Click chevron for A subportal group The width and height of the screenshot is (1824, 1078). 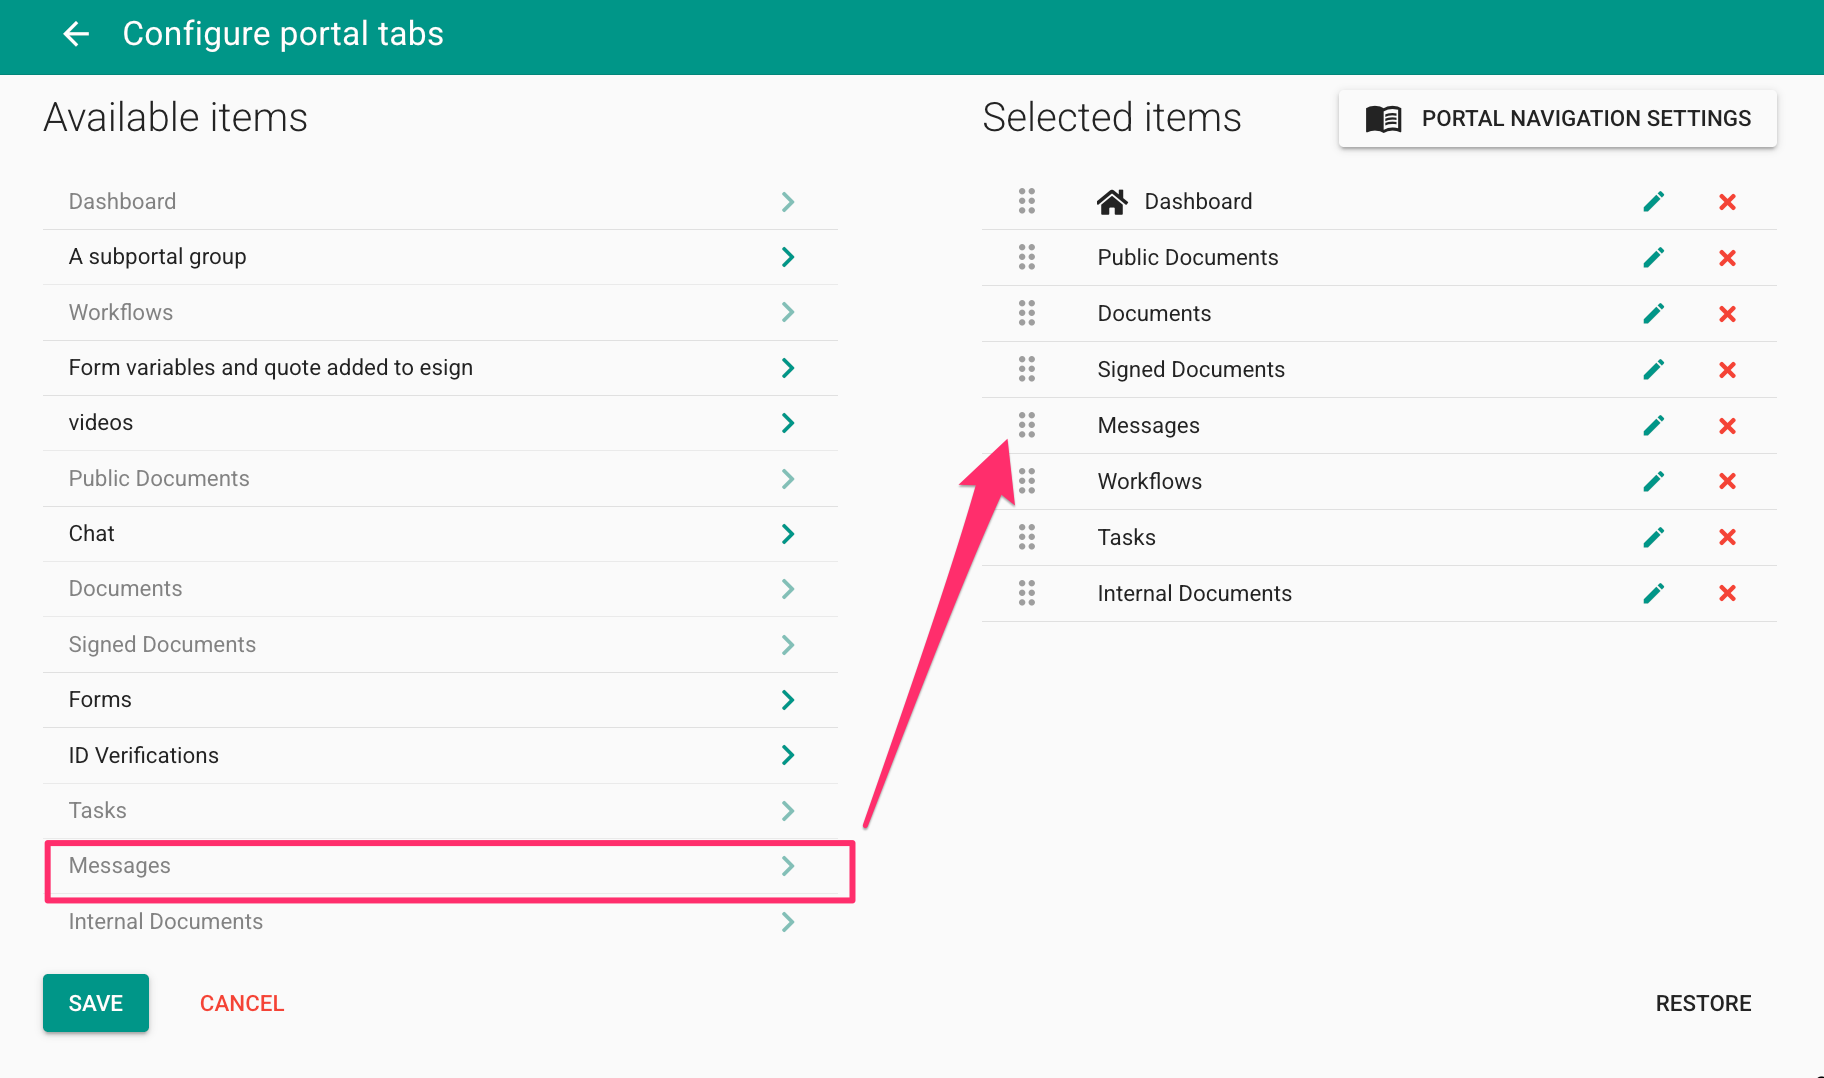pos(787,257)
